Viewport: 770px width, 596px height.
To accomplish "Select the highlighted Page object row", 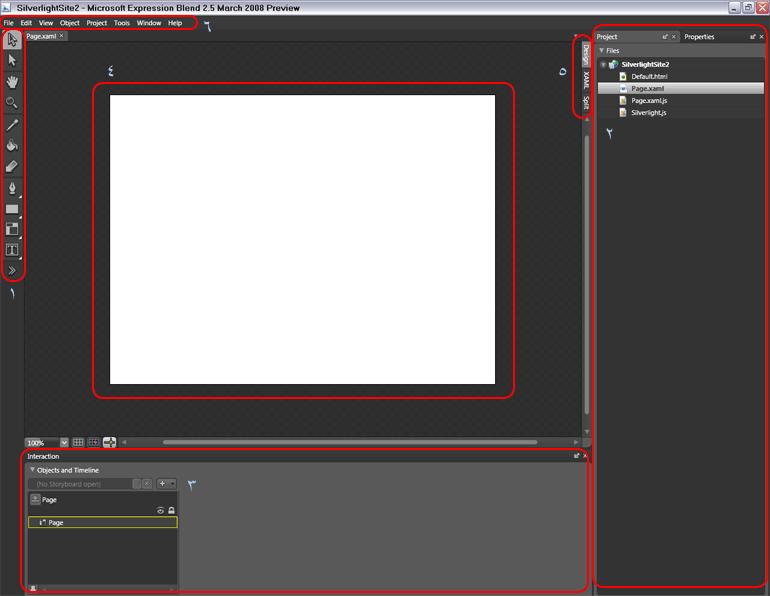I will 103,522.
